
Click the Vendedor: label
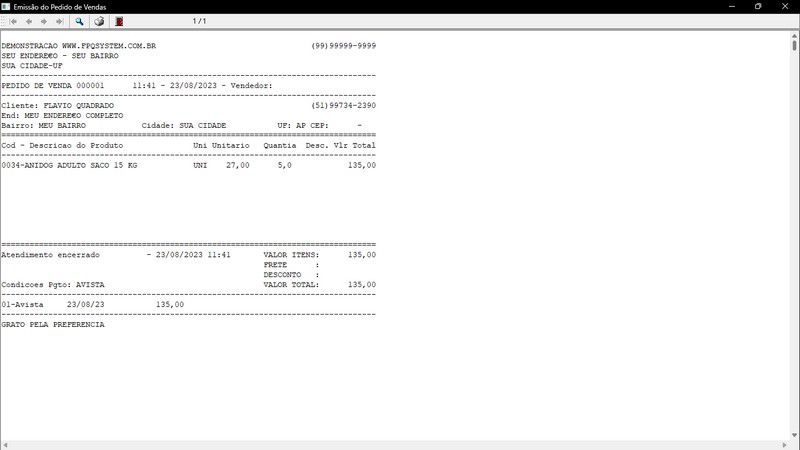[252, 86]
